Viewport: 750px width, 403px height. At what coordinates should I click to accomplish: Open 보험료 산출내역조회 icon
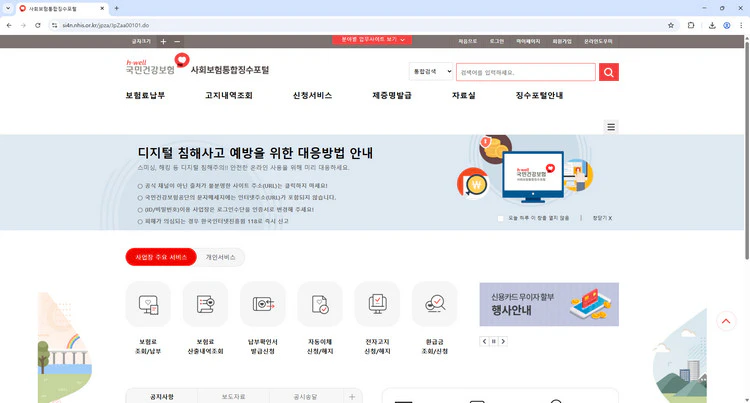tap(205, 304)
